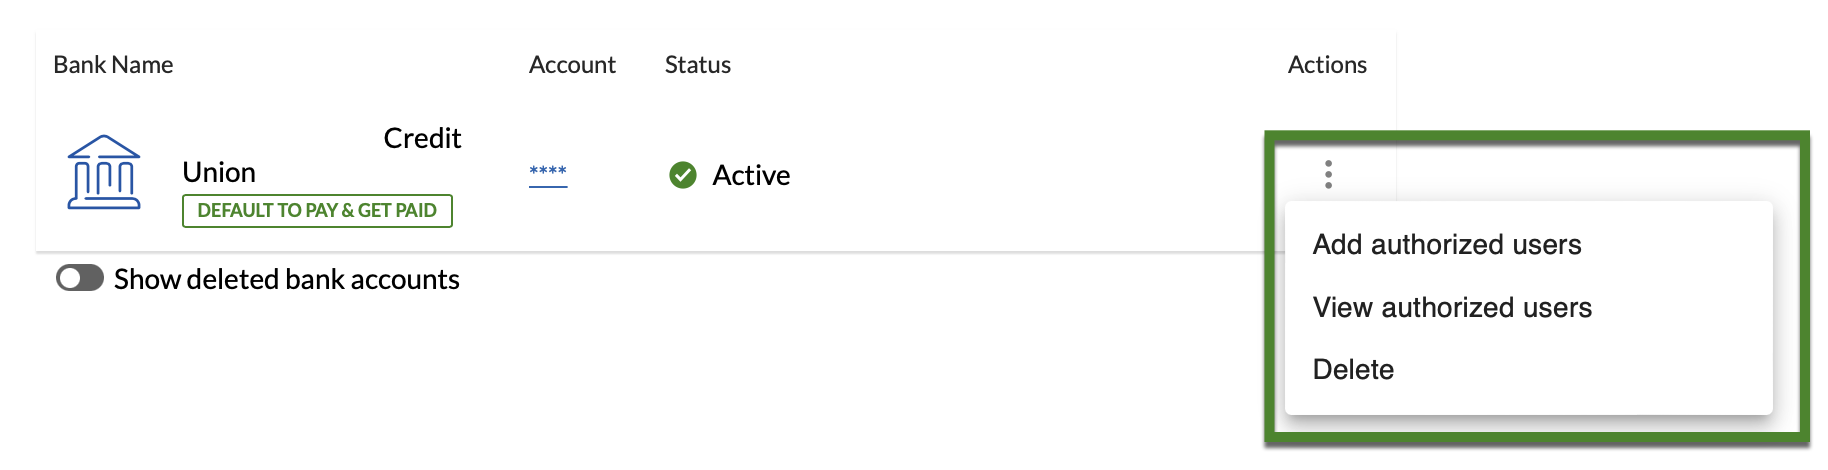Click the Active status text
This screenshot has height=470, width=1828.
point(751,176)
